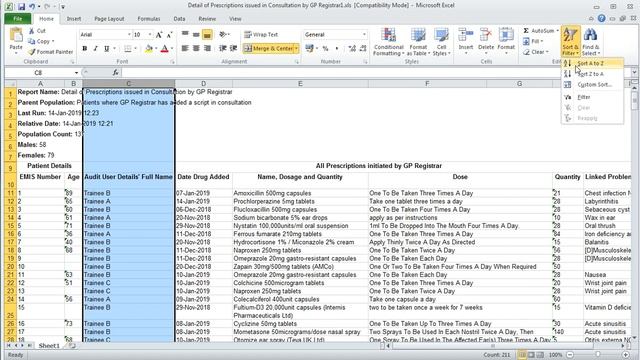
Task: Switch to the Page Layout tab
Action: pyautogui.click(x=109, y=19)
